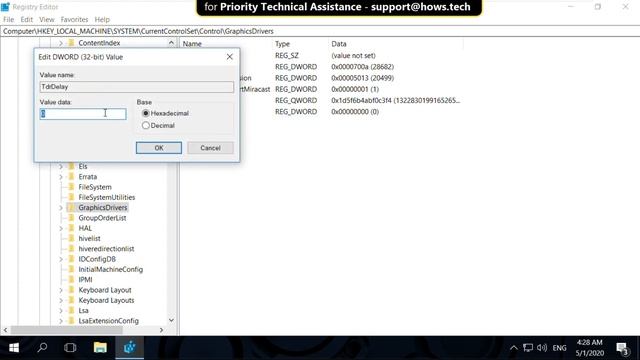The width and height of the screenshot is (640, 360).
Task: Select the IPMI folder icon
Action: (x=71, y=280)
